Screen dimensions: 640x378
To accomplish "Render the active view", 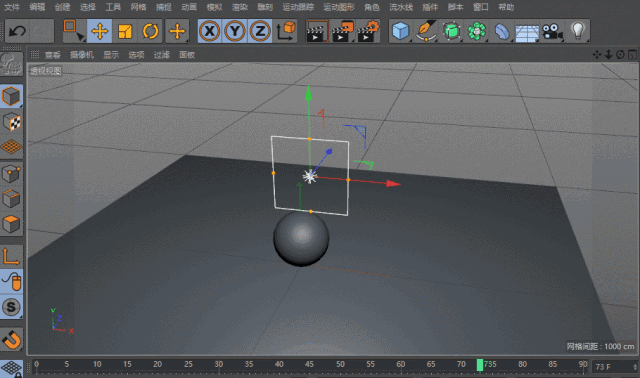I will tap(317, 31).
